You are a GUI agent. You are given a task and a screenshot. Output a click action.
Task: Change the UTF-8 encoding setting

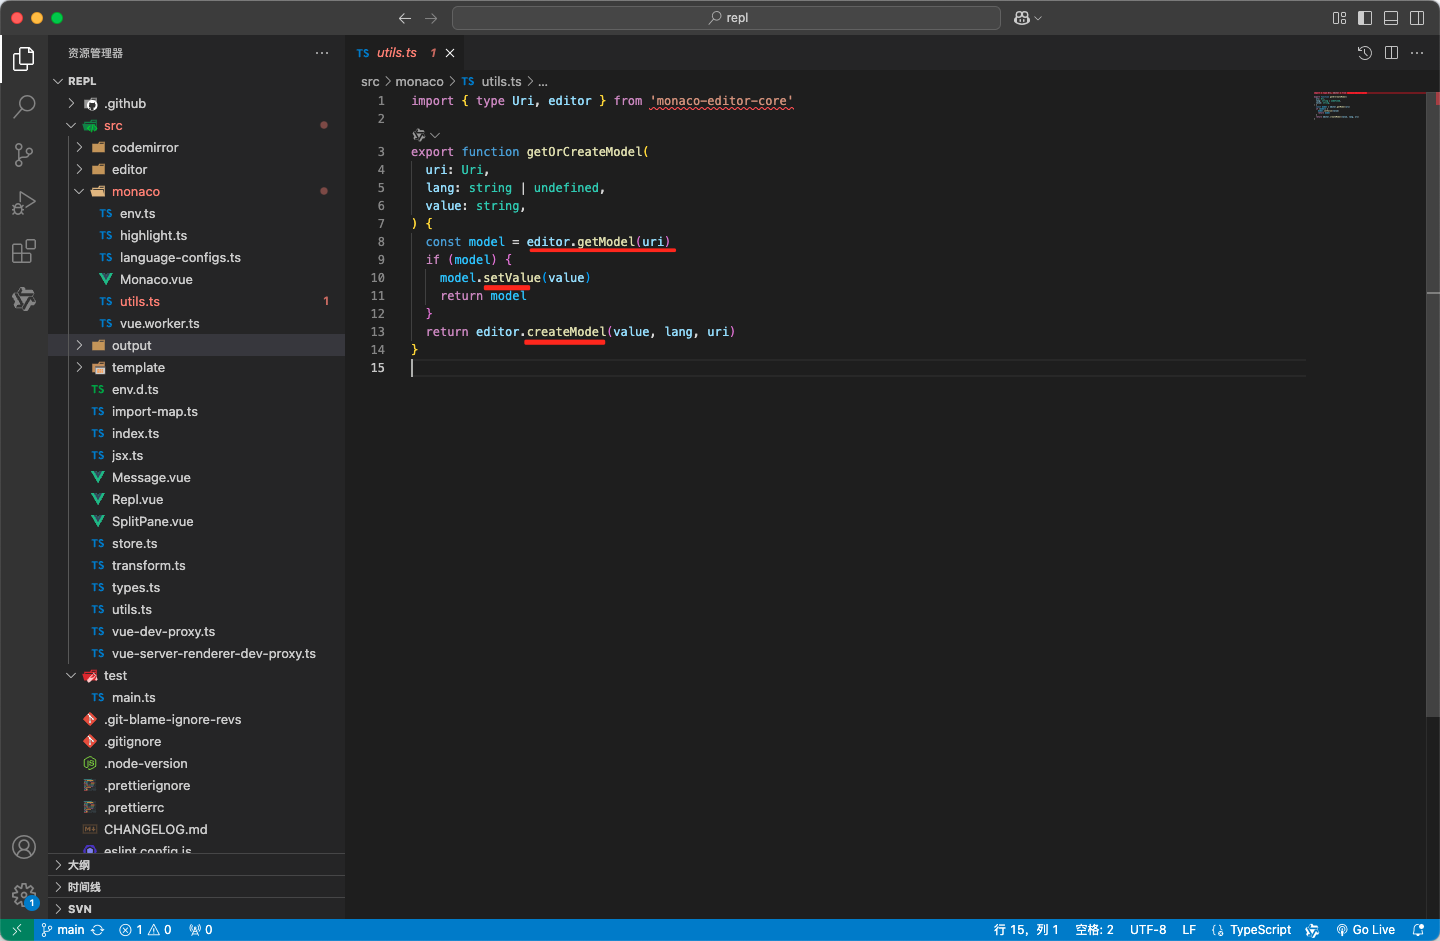[1148, 930]
